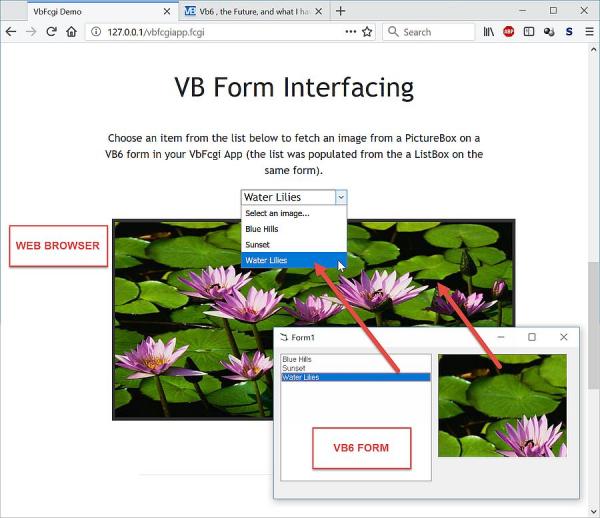The height and width of the screenshot is (518, 600).
Task: Click the Adblock Plus ABP icon
Action: (509, 32)
